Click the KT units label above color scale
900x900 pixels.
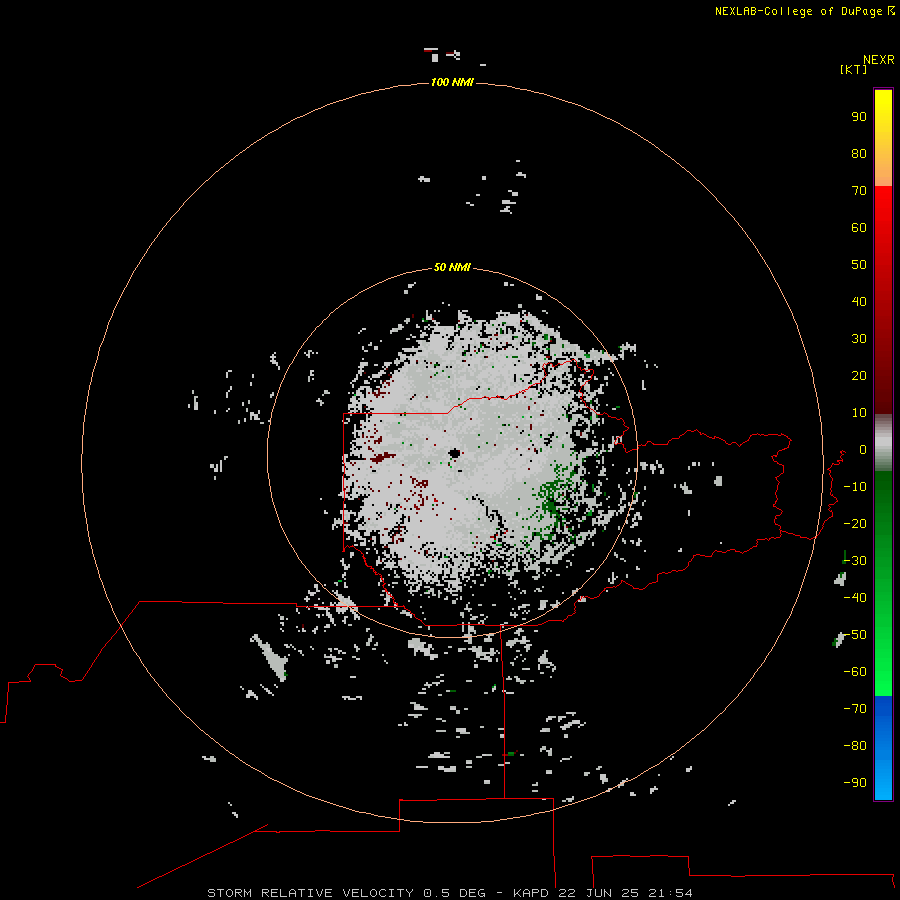[x=854, y=69]
